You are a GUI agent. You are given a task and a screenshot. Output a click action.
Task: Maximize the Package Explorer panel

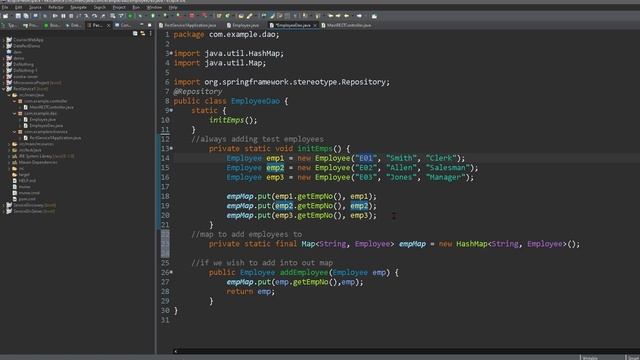click(x=149, y=25)
